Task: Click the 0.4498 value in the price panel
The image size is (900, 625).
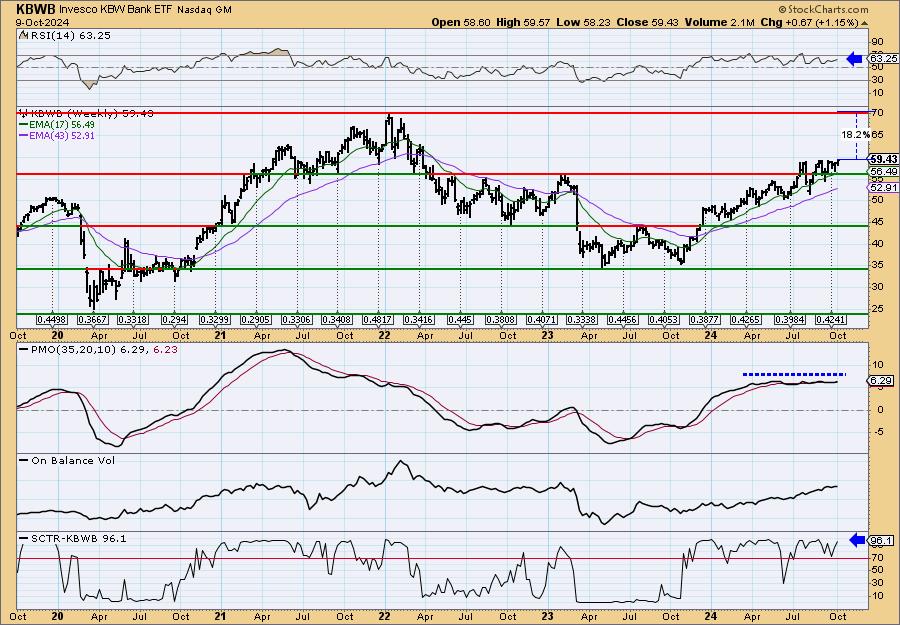Action: [x=52, y=320]
